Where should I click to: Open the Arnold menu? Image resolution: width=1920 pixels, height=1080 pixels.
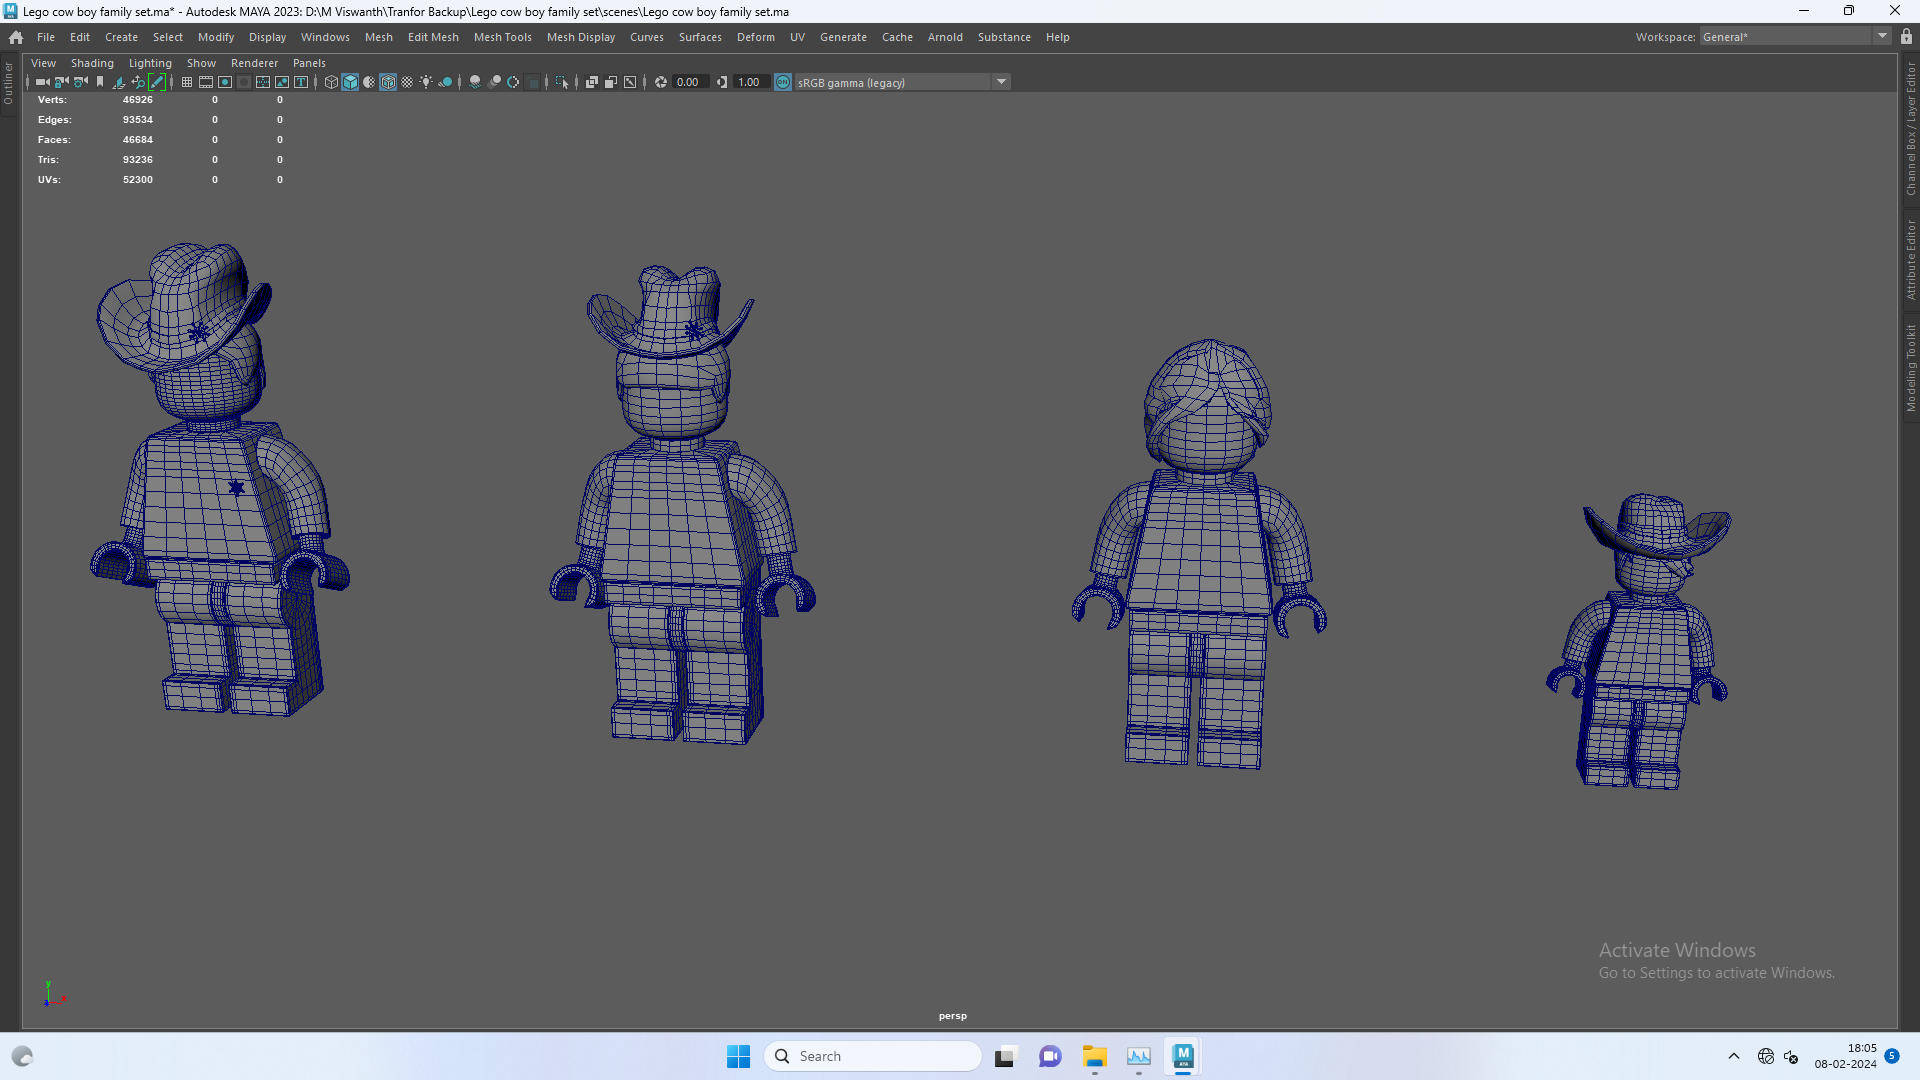coord(945,37)
